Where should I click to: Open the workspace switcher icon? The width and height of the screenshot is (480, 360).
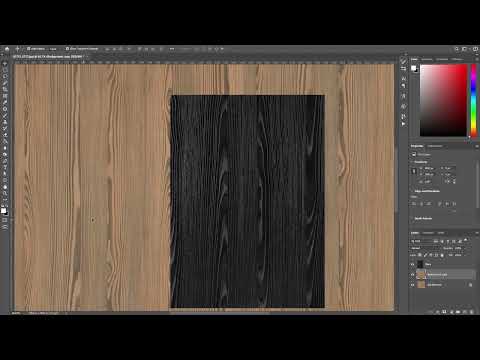point(464,49)
